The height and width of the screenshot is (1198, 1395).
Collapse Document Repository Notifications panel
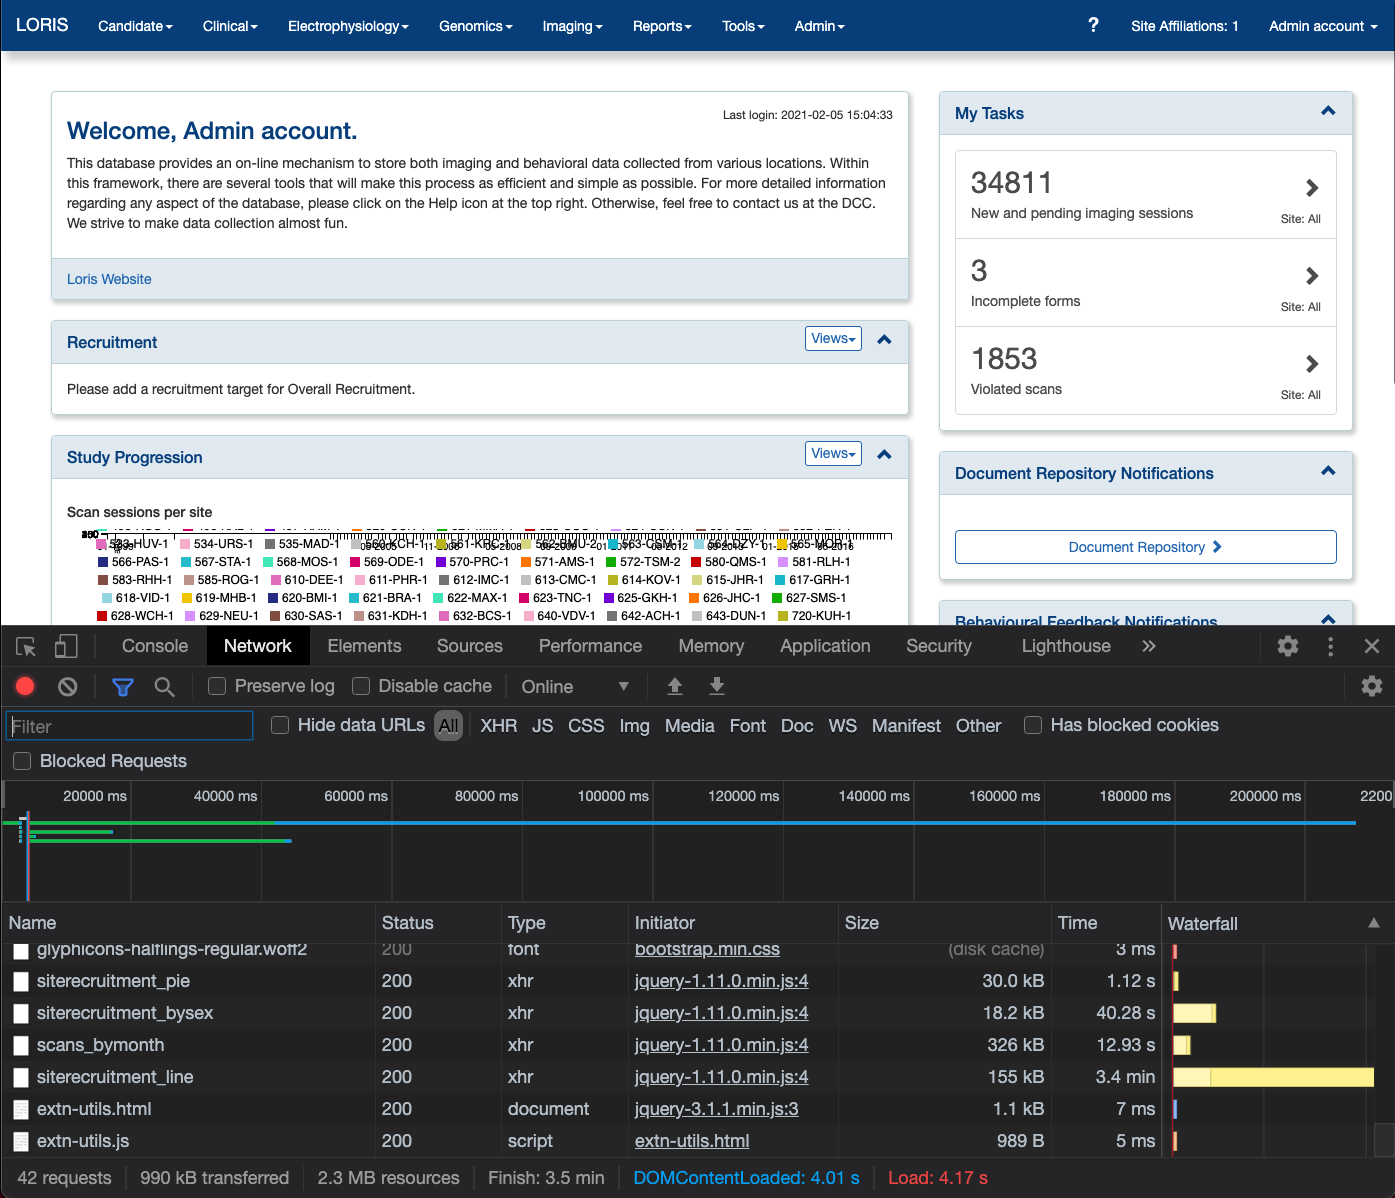1328,471
